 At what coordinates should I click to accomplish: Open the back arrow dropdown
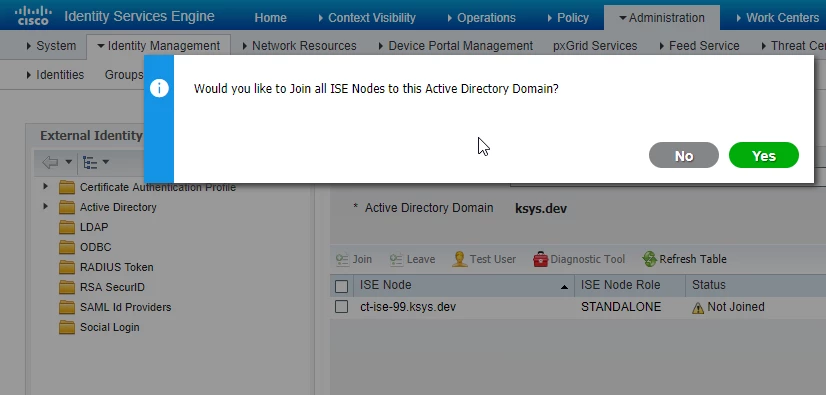(68, 162)
